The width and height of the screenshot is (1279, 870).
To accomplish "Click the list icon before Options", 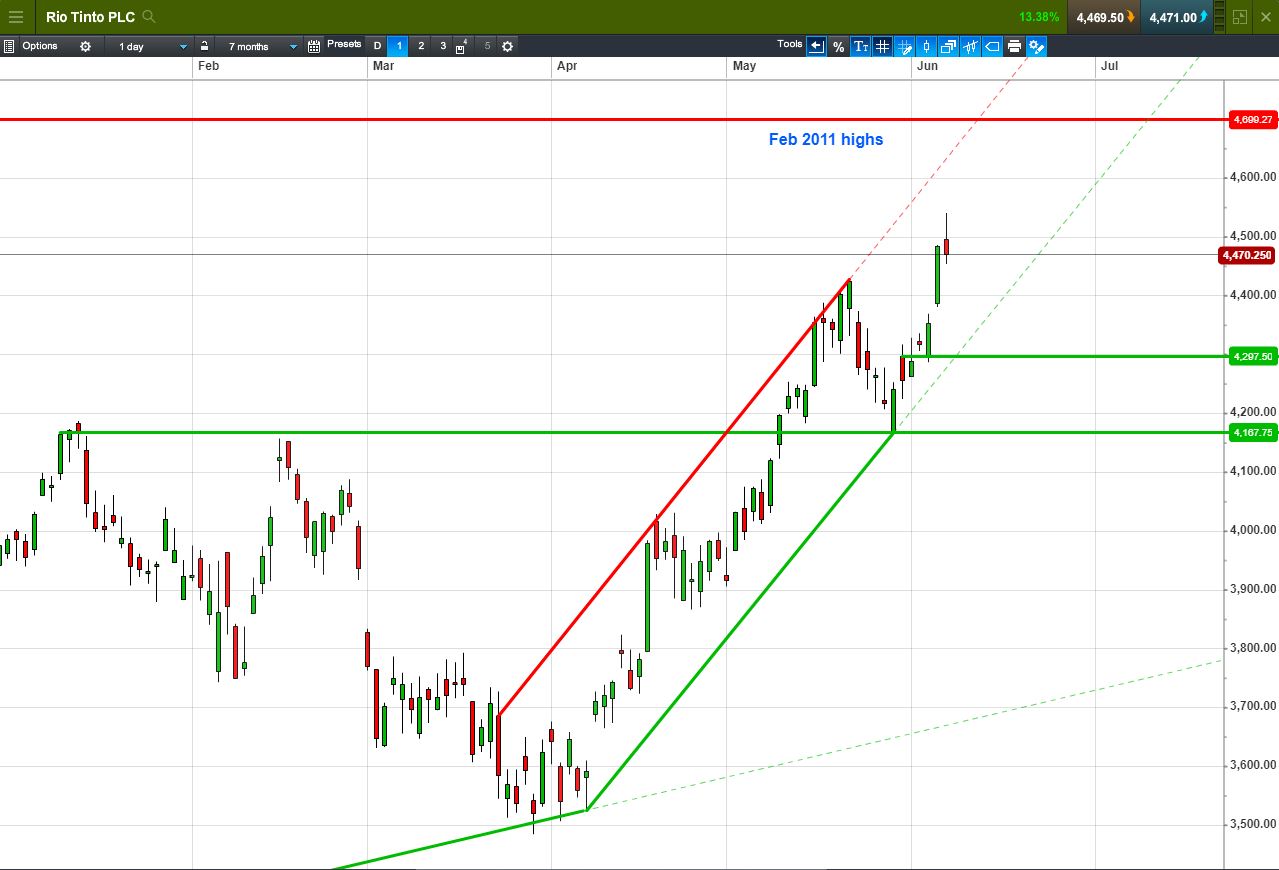I will coord(9,46).
